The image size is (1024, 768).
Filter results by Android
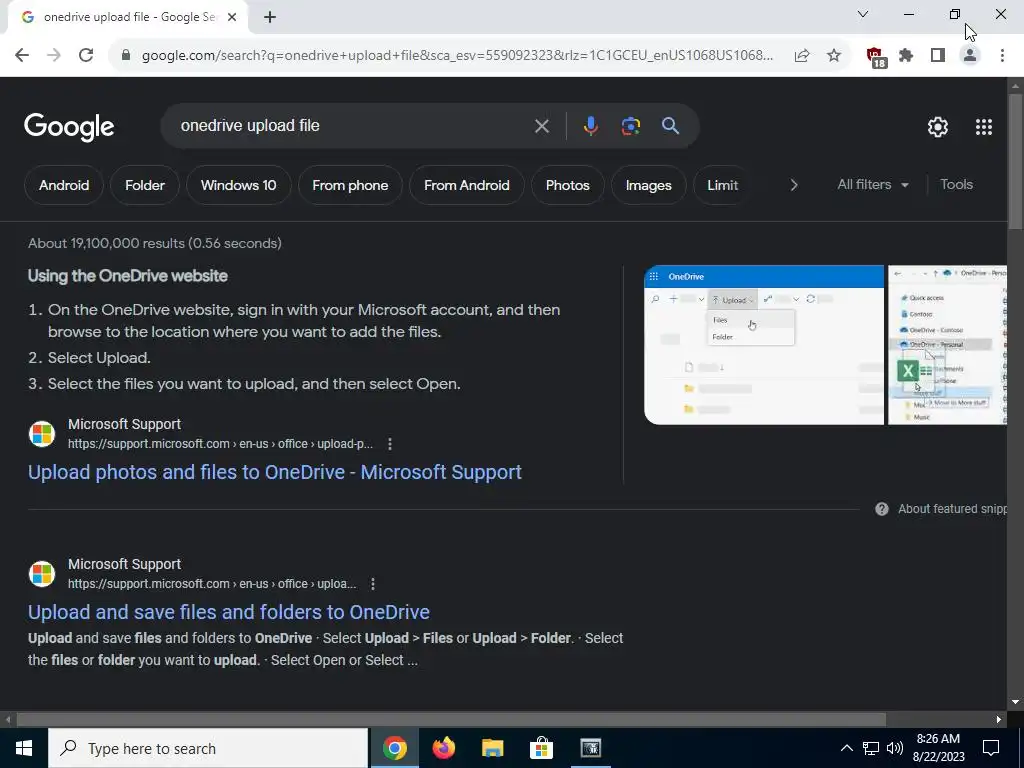click(x=64, y=185)
